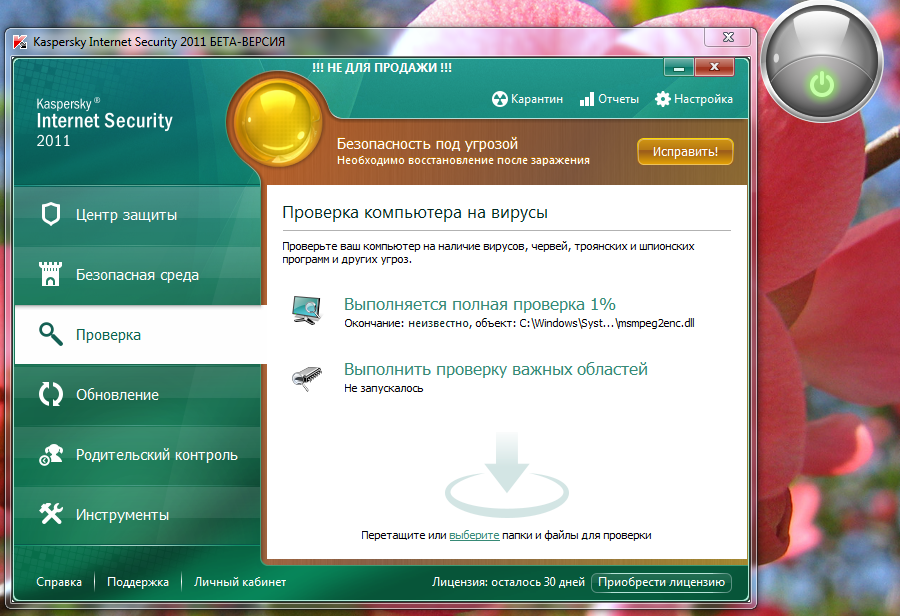Click Приобрести лицензию button
The width and height of the screenshot is (900, 616).
tap(661, 582)
